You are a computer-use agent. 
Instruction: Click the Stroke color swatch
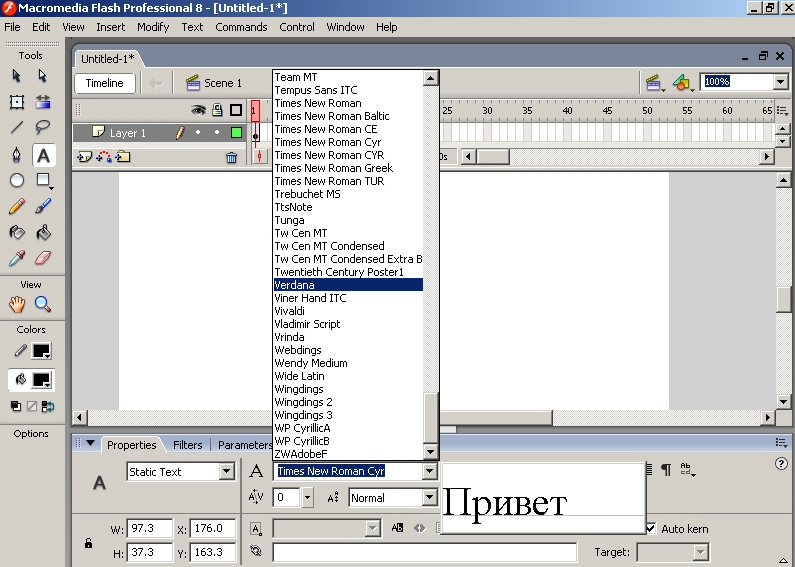(x=42, y=351)
